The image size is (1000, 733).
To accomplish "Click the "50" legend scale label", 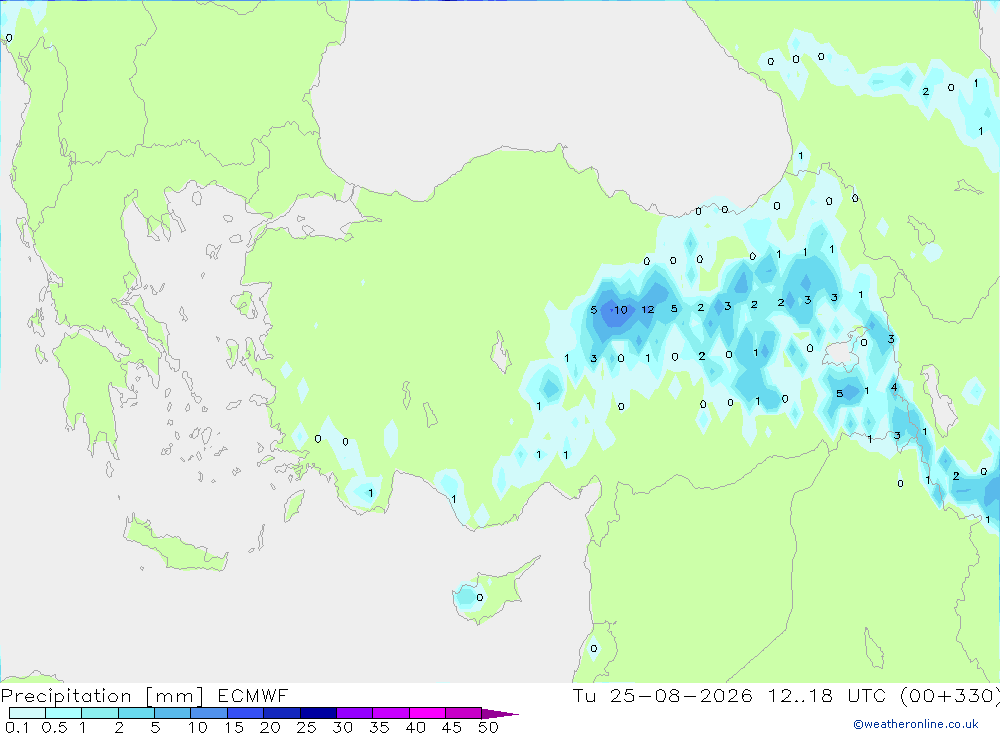I will 488,727.
